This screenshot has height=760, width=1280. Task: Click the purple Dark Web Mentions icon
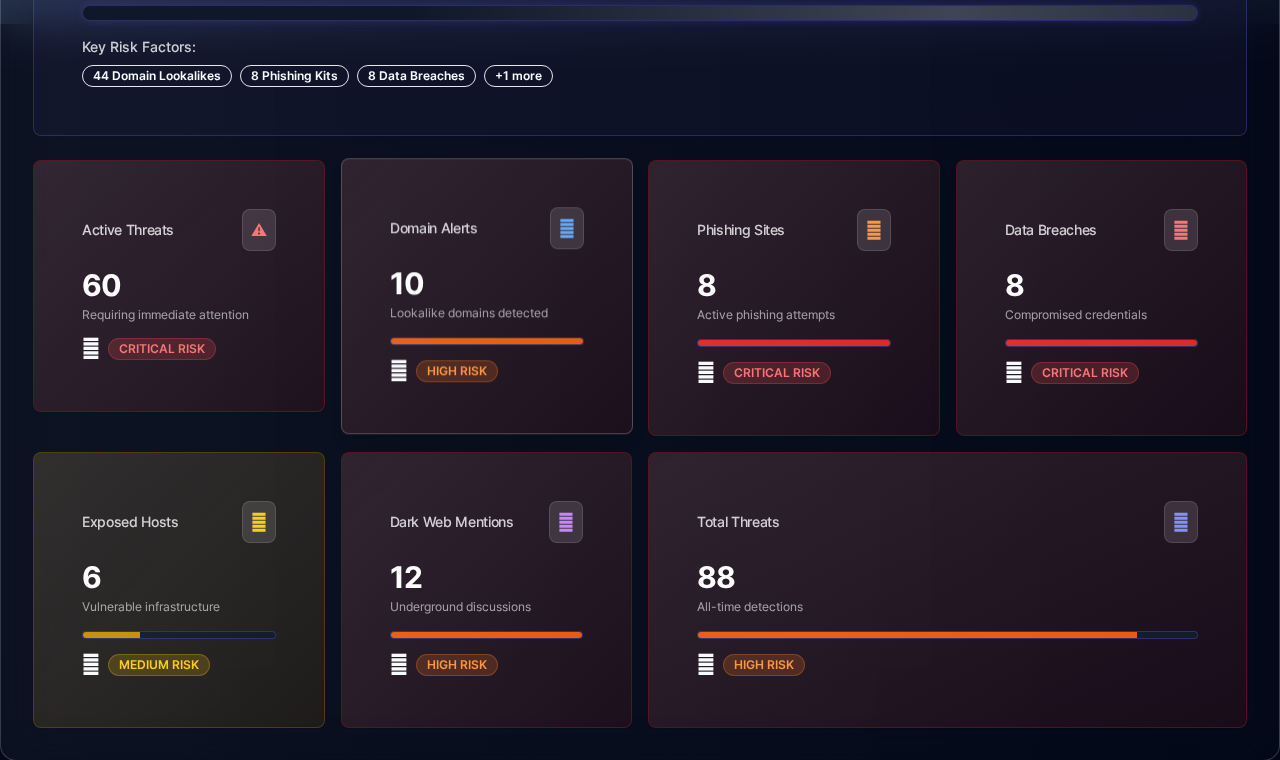coord(566,522)
